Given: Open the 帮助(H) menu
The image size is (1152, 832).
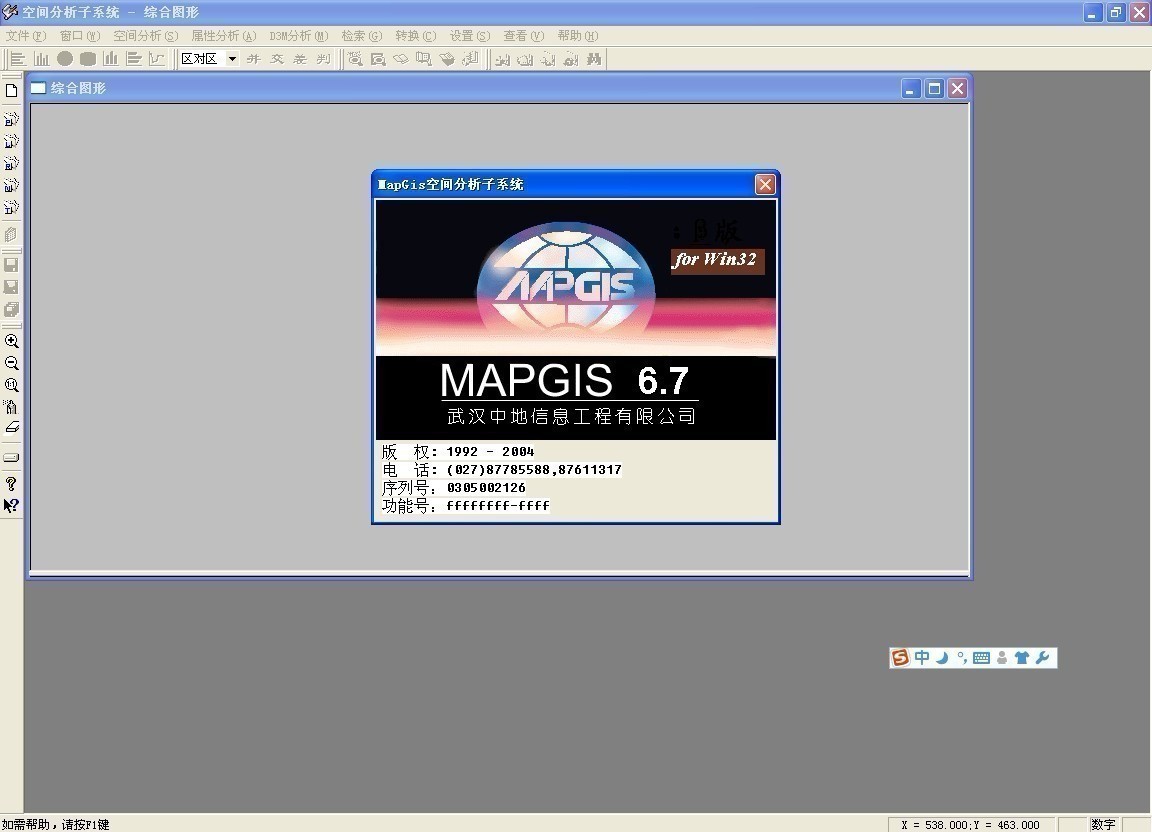Looking at the screenshot, I should [x=577, y=35].
